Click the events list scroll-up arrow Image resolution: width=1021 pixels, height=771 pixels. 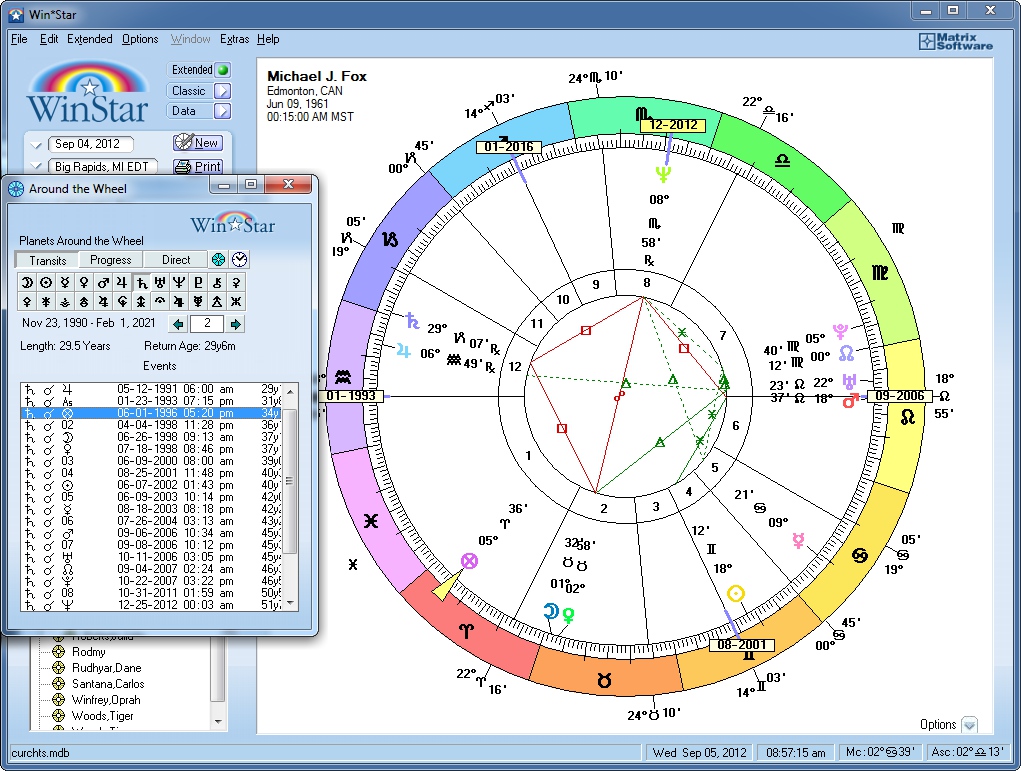[290, 391]
